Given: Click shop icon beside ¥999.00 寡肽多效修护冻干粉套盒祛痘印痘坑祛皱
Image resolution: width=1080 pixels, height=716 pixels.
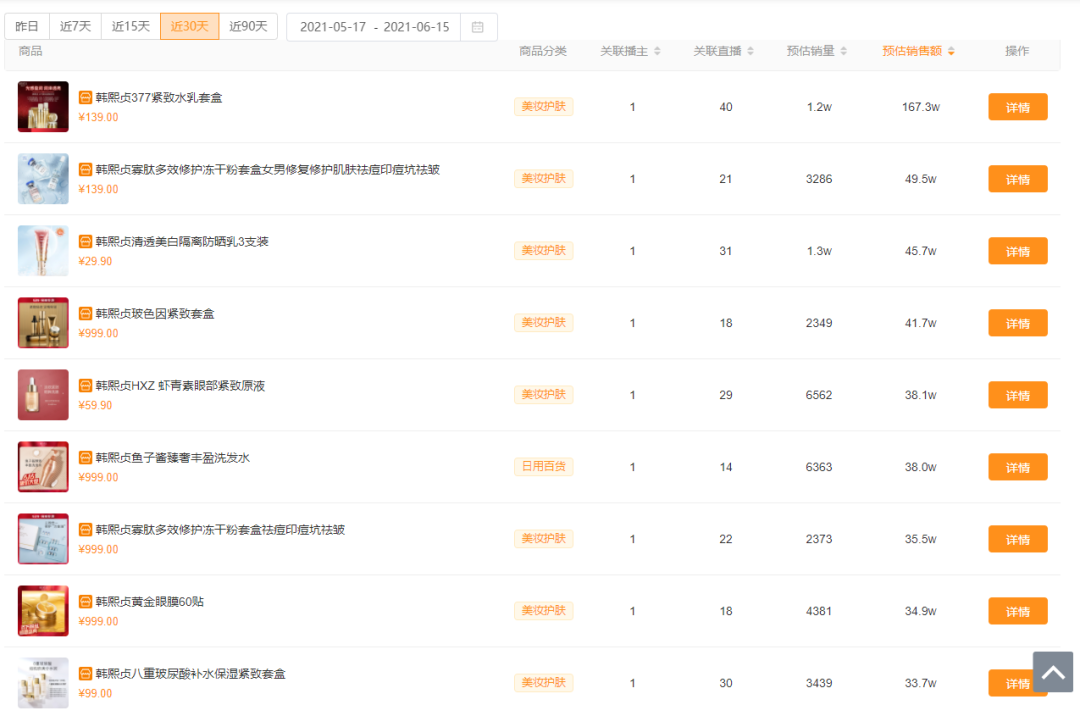Looking at the screenshot, I should coord(85,530).
